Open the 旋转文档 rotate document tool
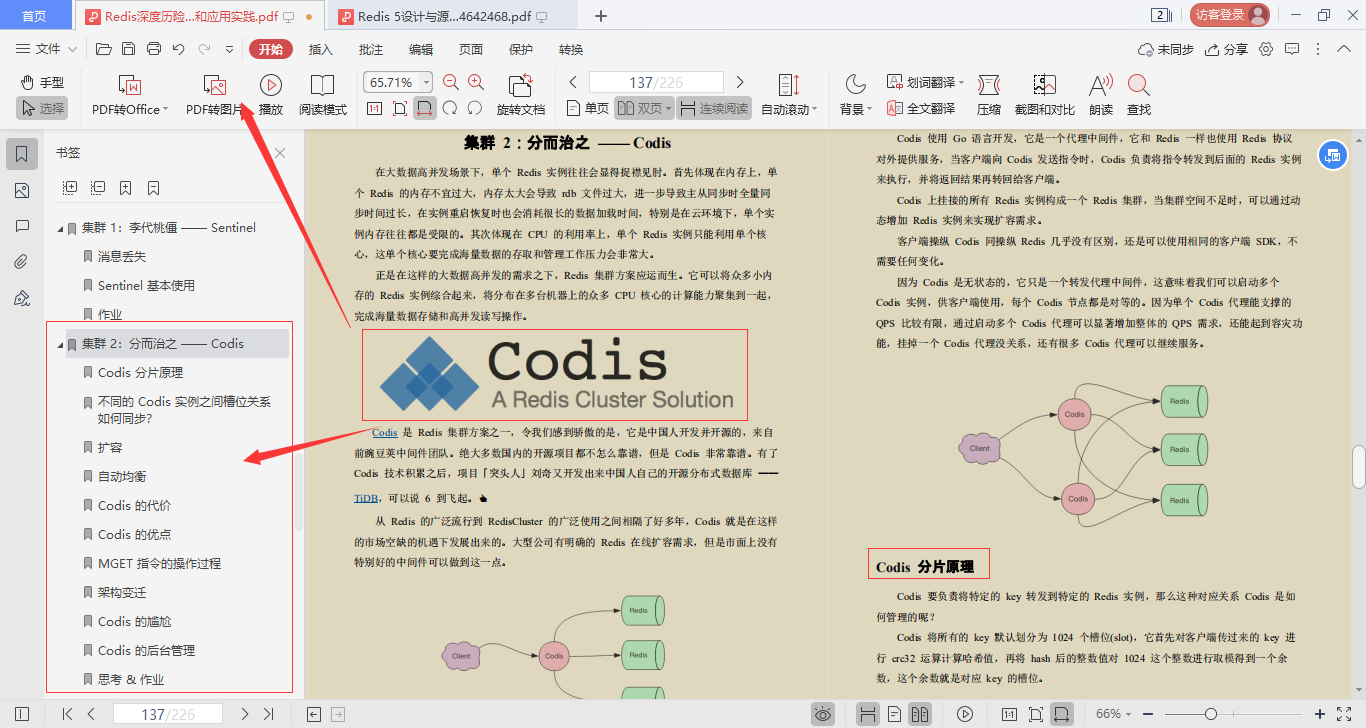Screen dimensions: 1366x728 tap(521, 96)
